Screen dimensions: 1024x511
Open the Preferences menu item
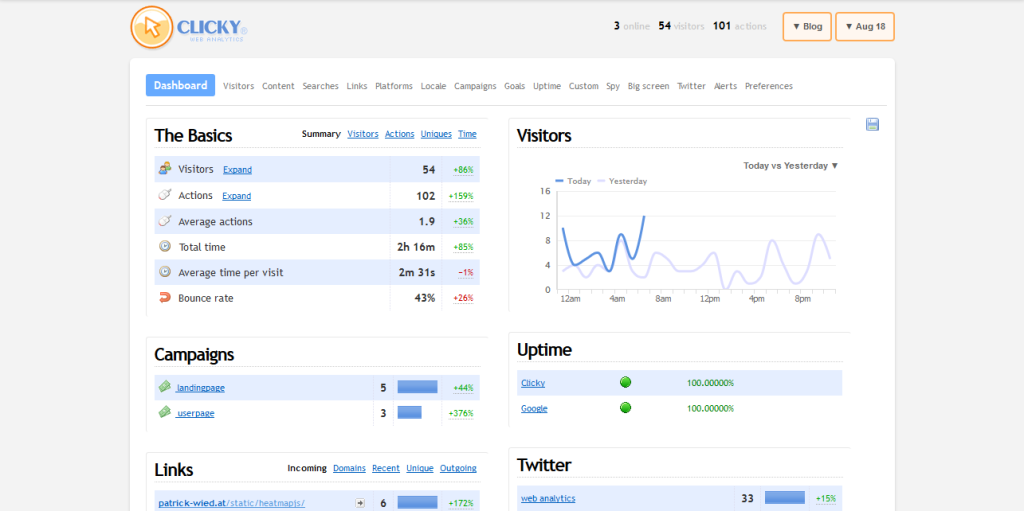pyautogui.click(x=769, y=86)
